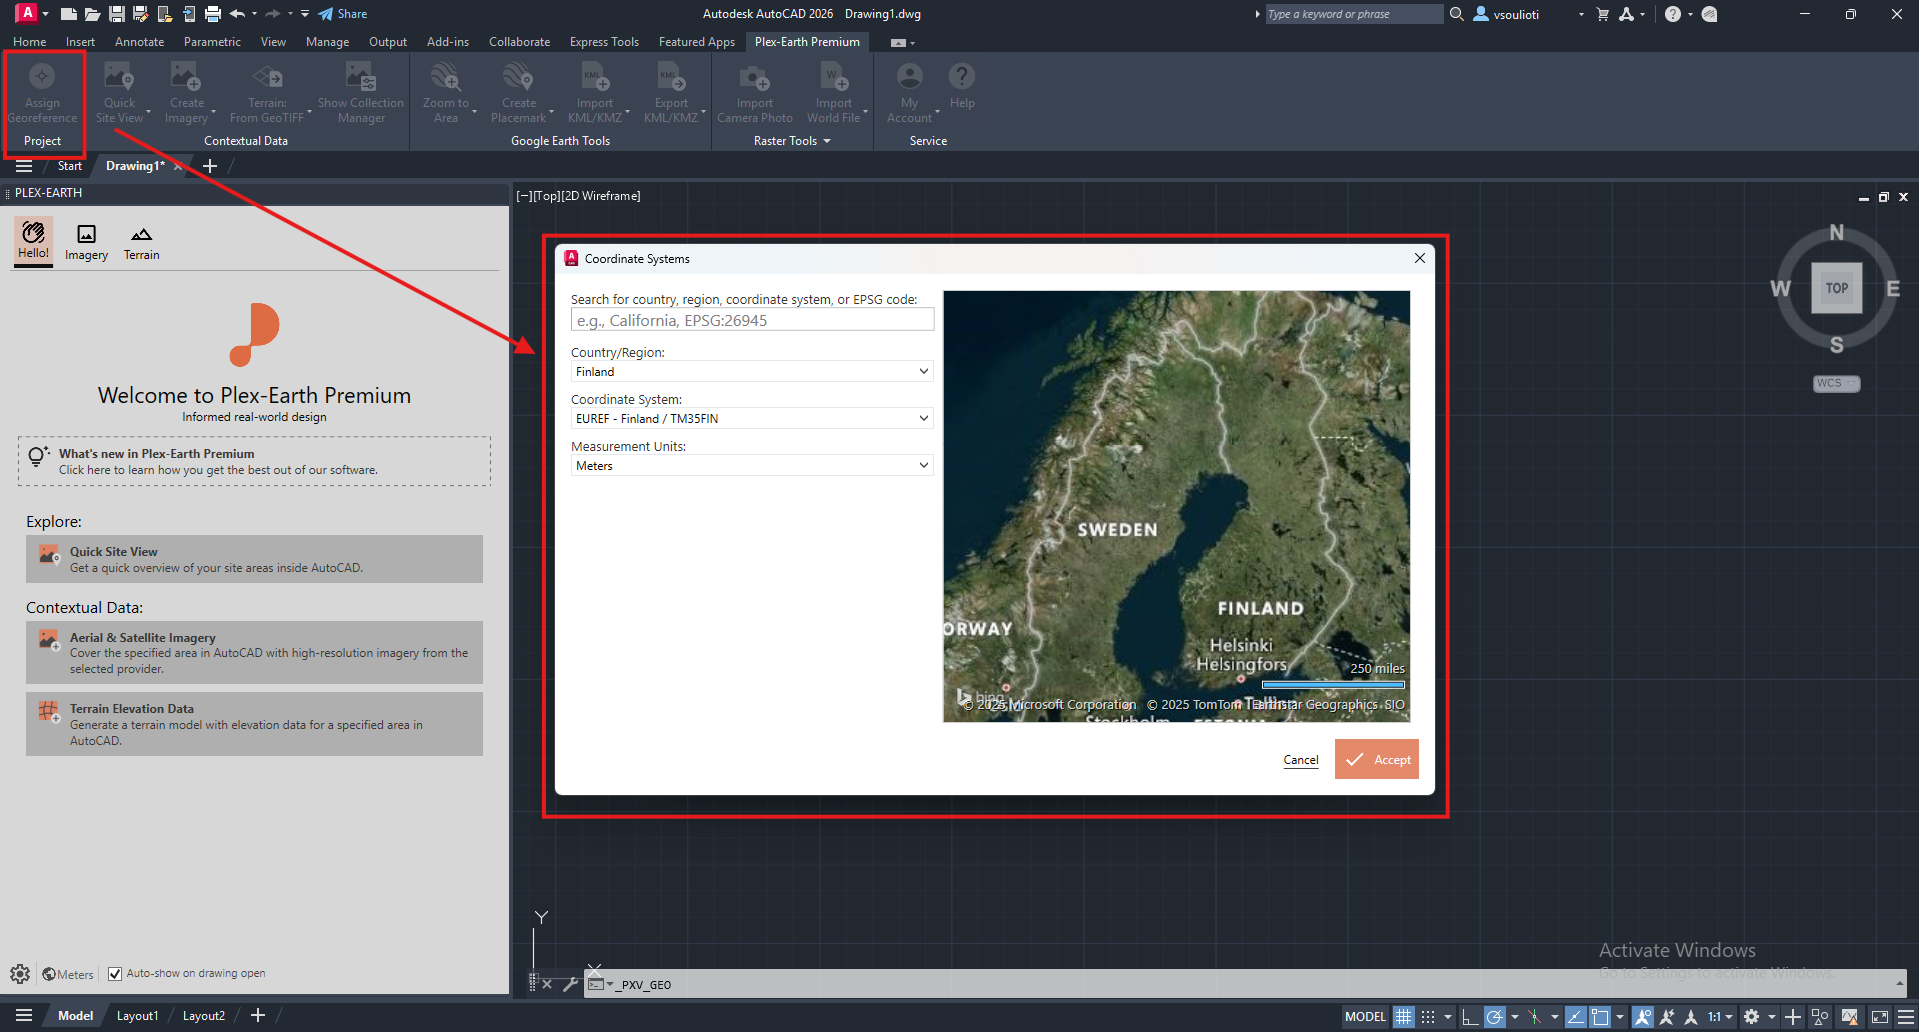Toggle annotation objects visibility button
The width and height of the screenshot is (1919, 1032).
1642,1016
